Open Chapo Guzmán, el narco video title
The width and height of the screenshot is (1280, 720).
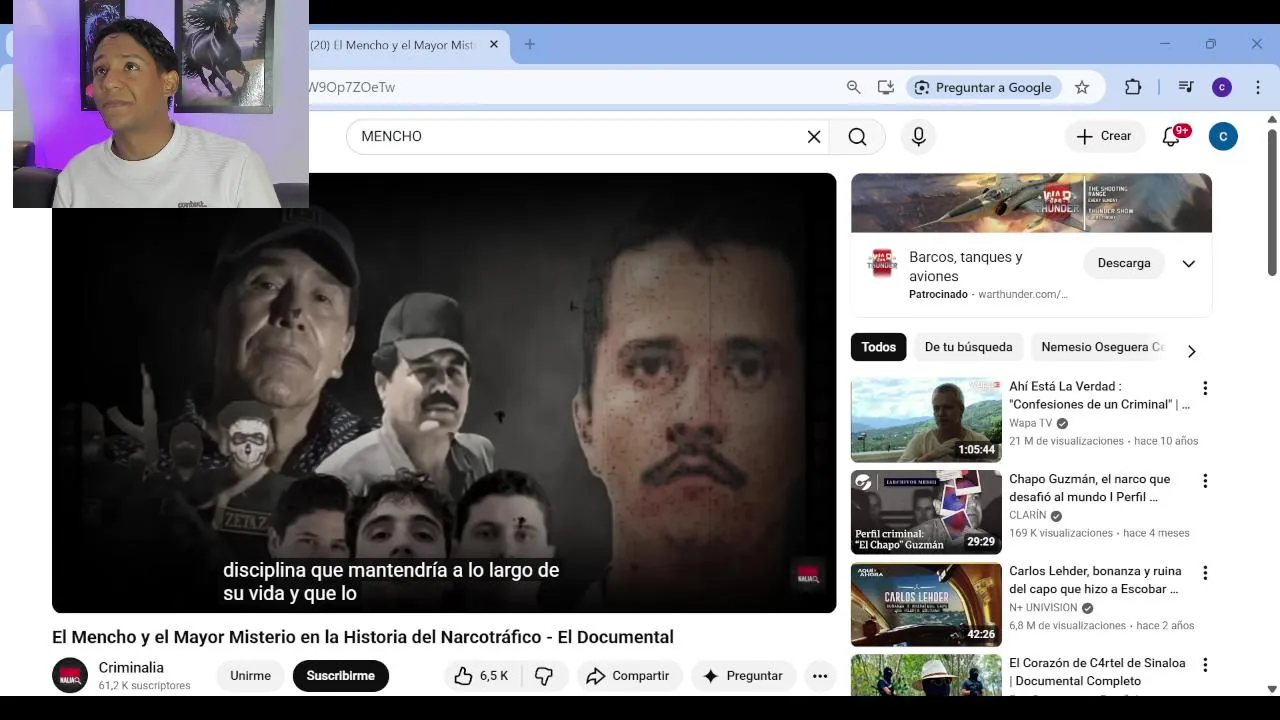pyautogui.click(x=1089, y=488)
